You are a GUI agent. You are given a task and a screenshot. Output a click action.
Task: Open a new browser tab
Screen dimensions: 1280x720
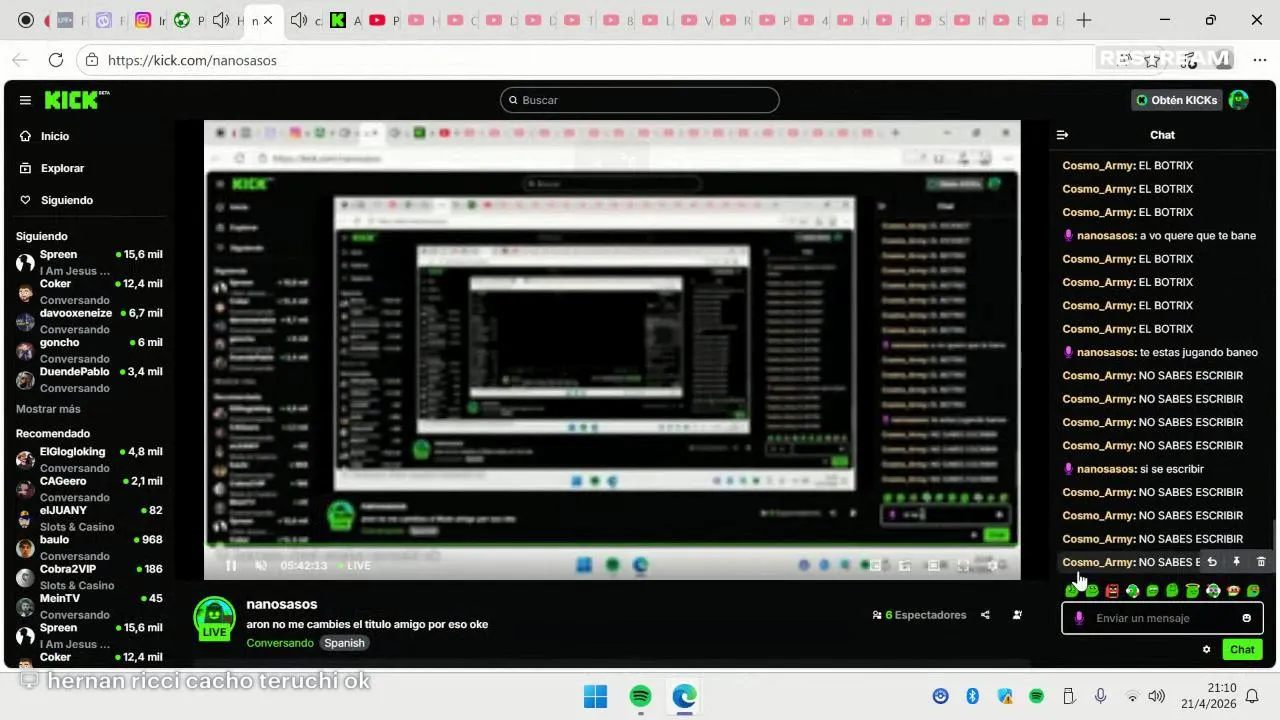1084,20
